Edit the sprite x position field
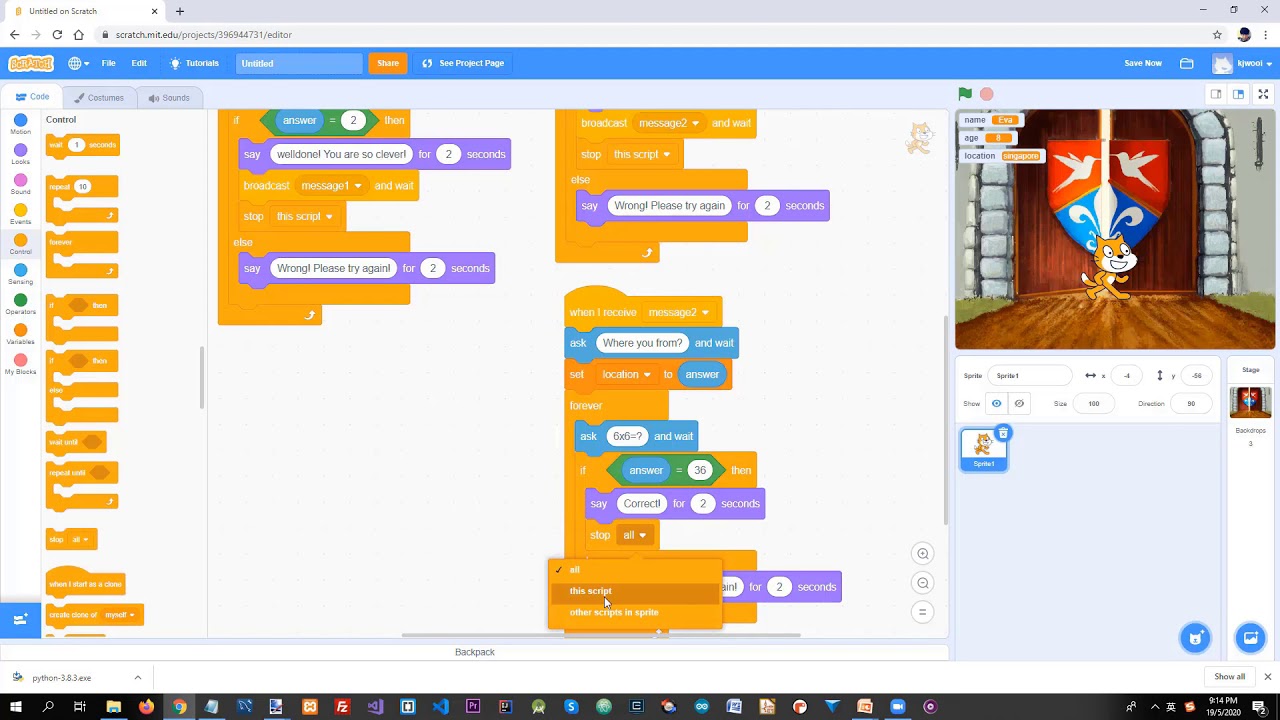1280x720 pixels. (1127, 376)
